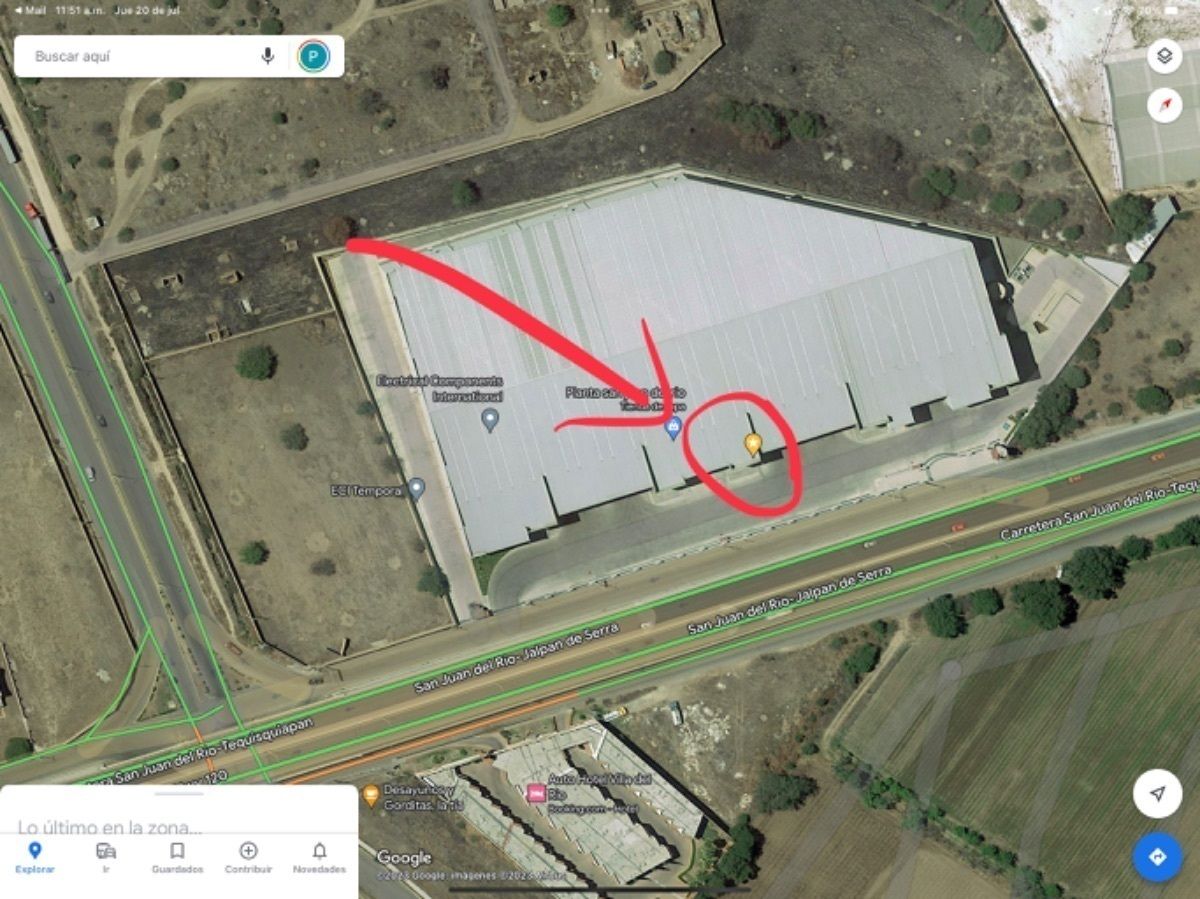Open the map layers button
The height and width of the screenshot is (899, 1200).
(1165, 56)
